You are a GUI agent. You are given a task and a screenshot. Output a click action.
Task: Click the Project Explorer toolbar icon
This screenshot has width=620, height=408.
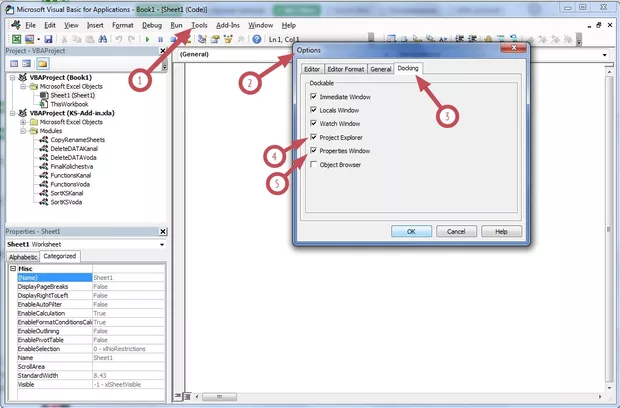pos(202,39)
